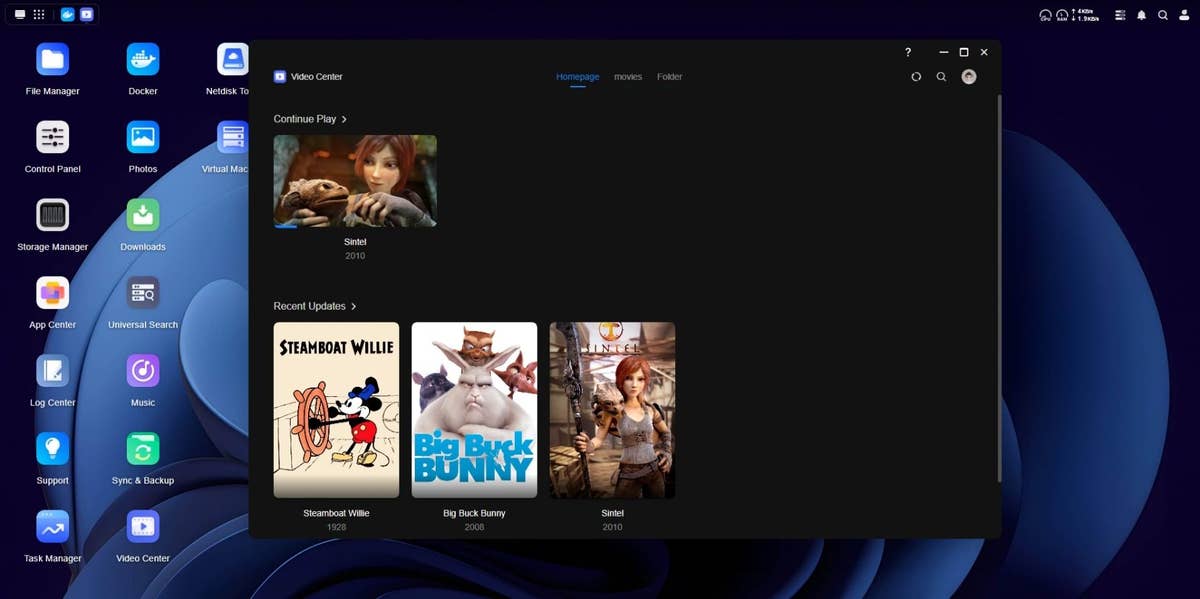Click the Video Center vertical scrollbar
The width and height of the screenshot is (1200, 599).
[x=998, y=288]
